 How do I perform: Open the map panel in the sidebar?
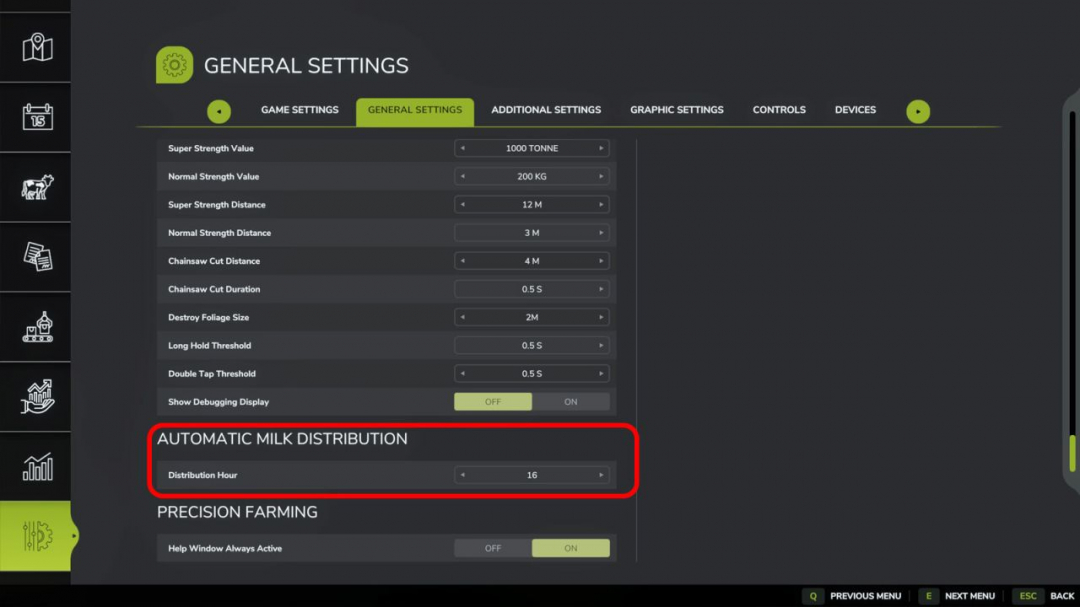pyautogui.click(x=36, y=46)
